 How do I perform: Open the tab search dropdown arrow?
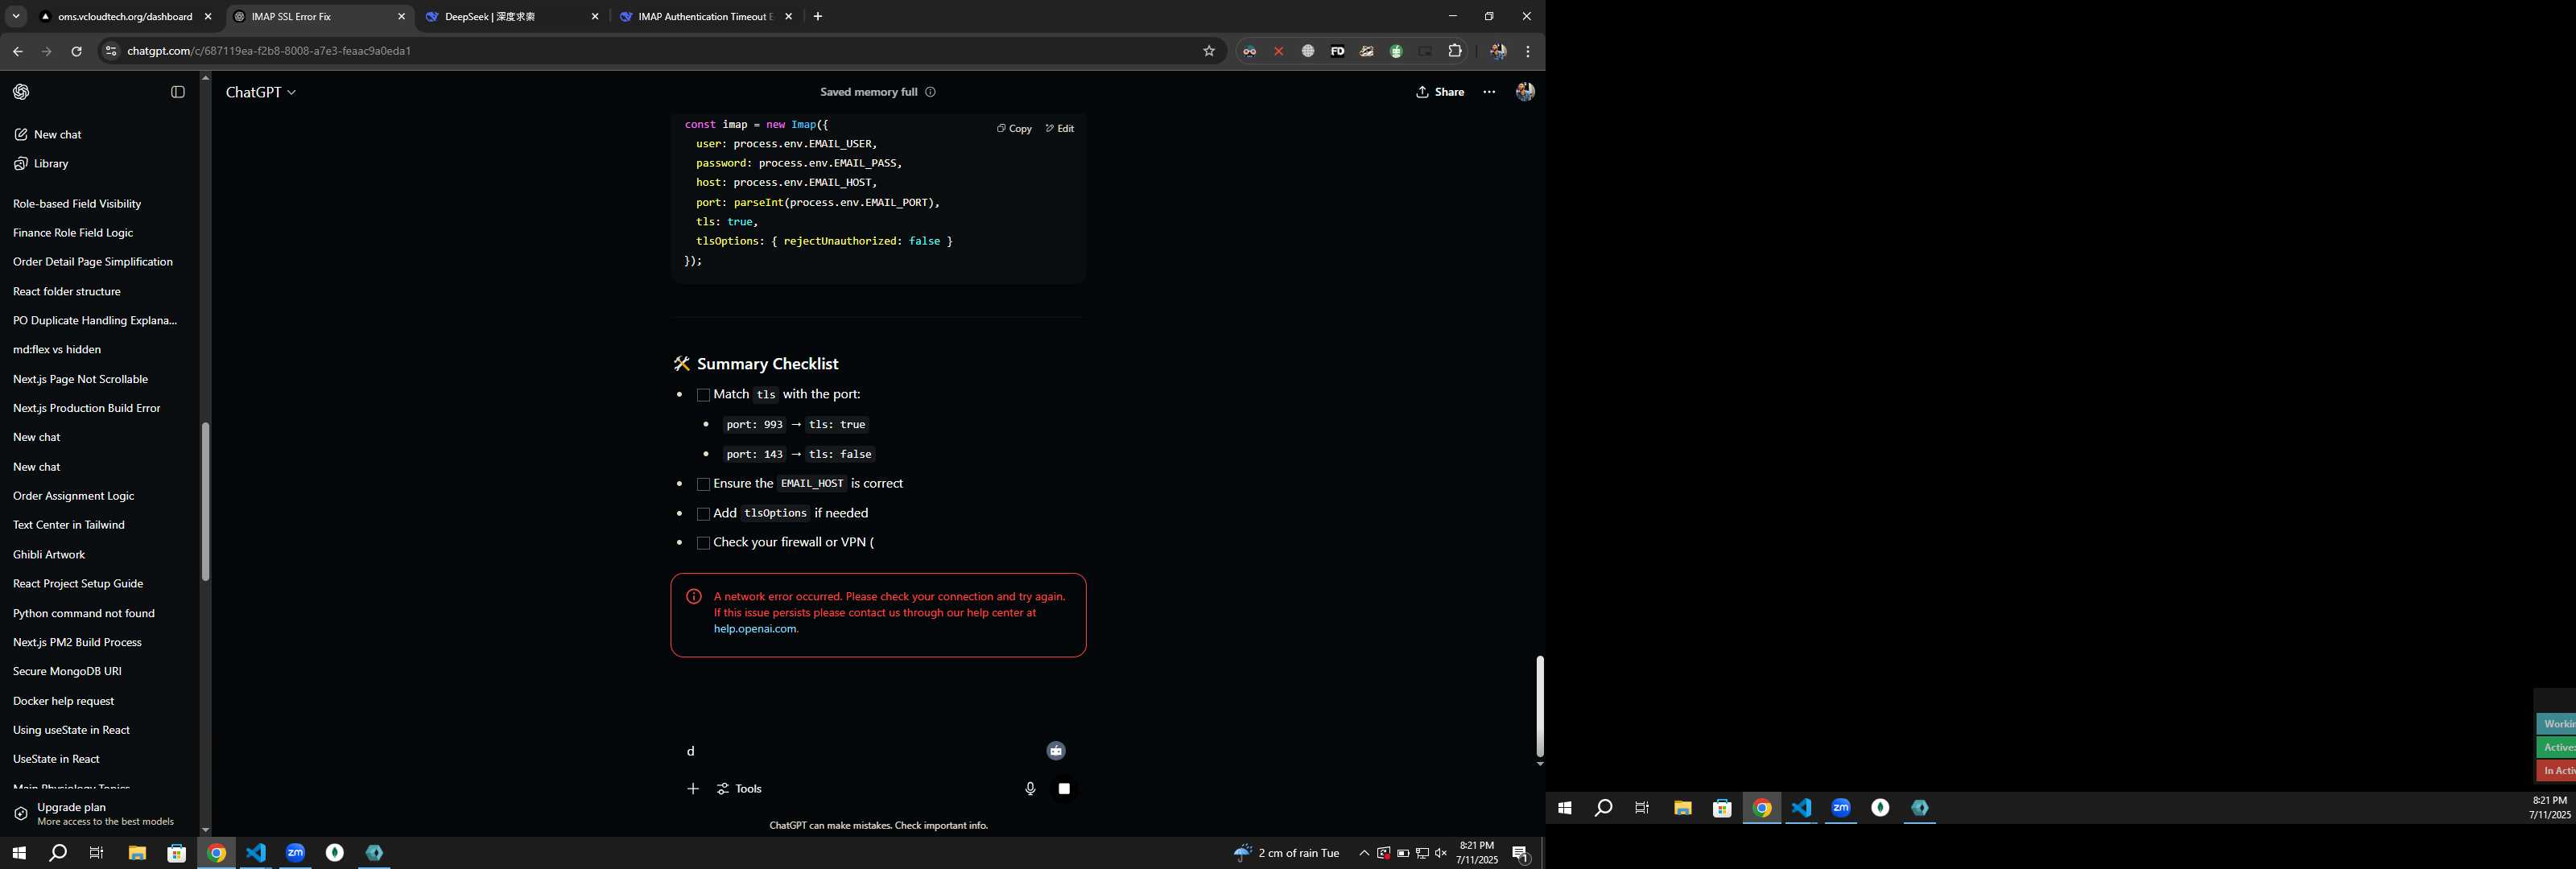pos(16,17)
